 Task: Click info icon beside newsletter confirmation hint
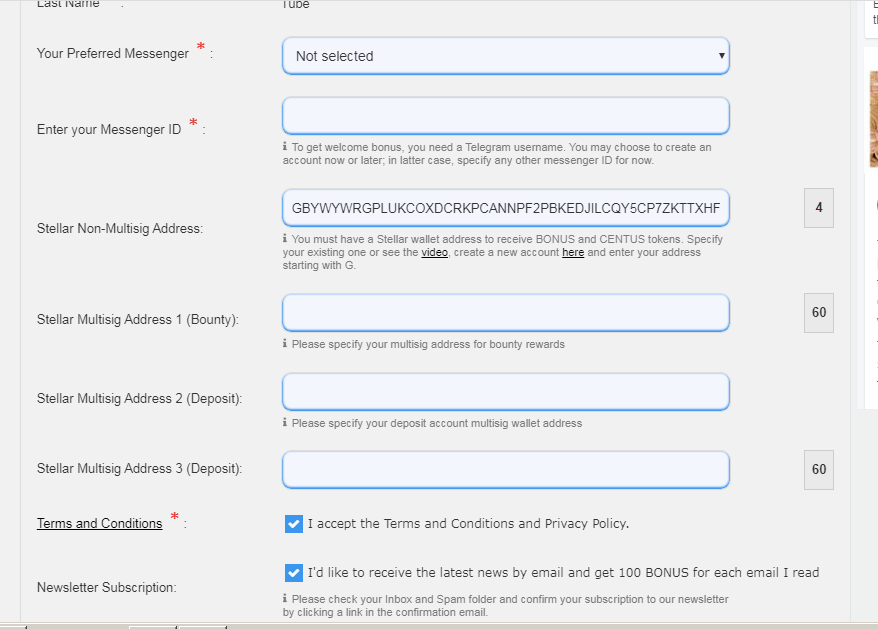[285, 599]
